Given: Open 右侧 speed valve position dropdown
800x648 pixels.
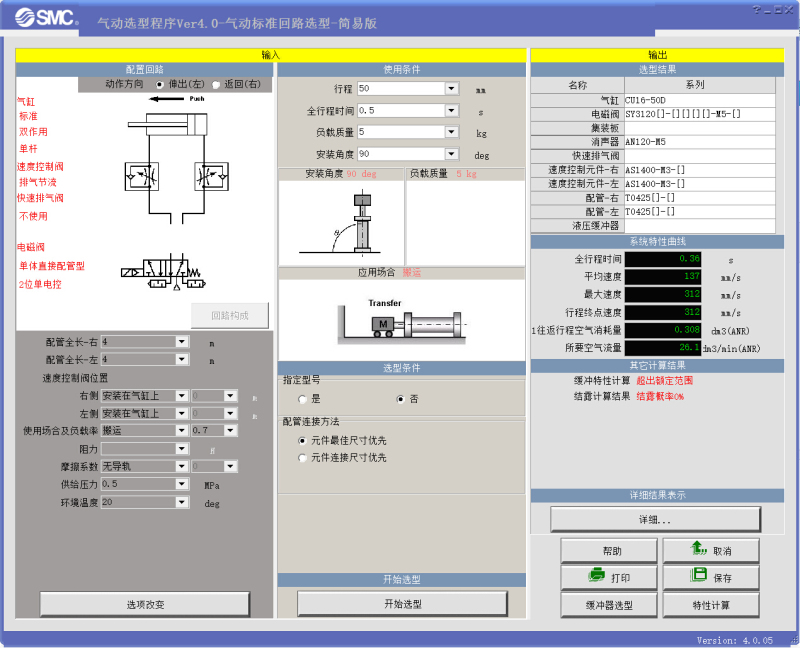Looking at the screenshot, I should 182,396.
